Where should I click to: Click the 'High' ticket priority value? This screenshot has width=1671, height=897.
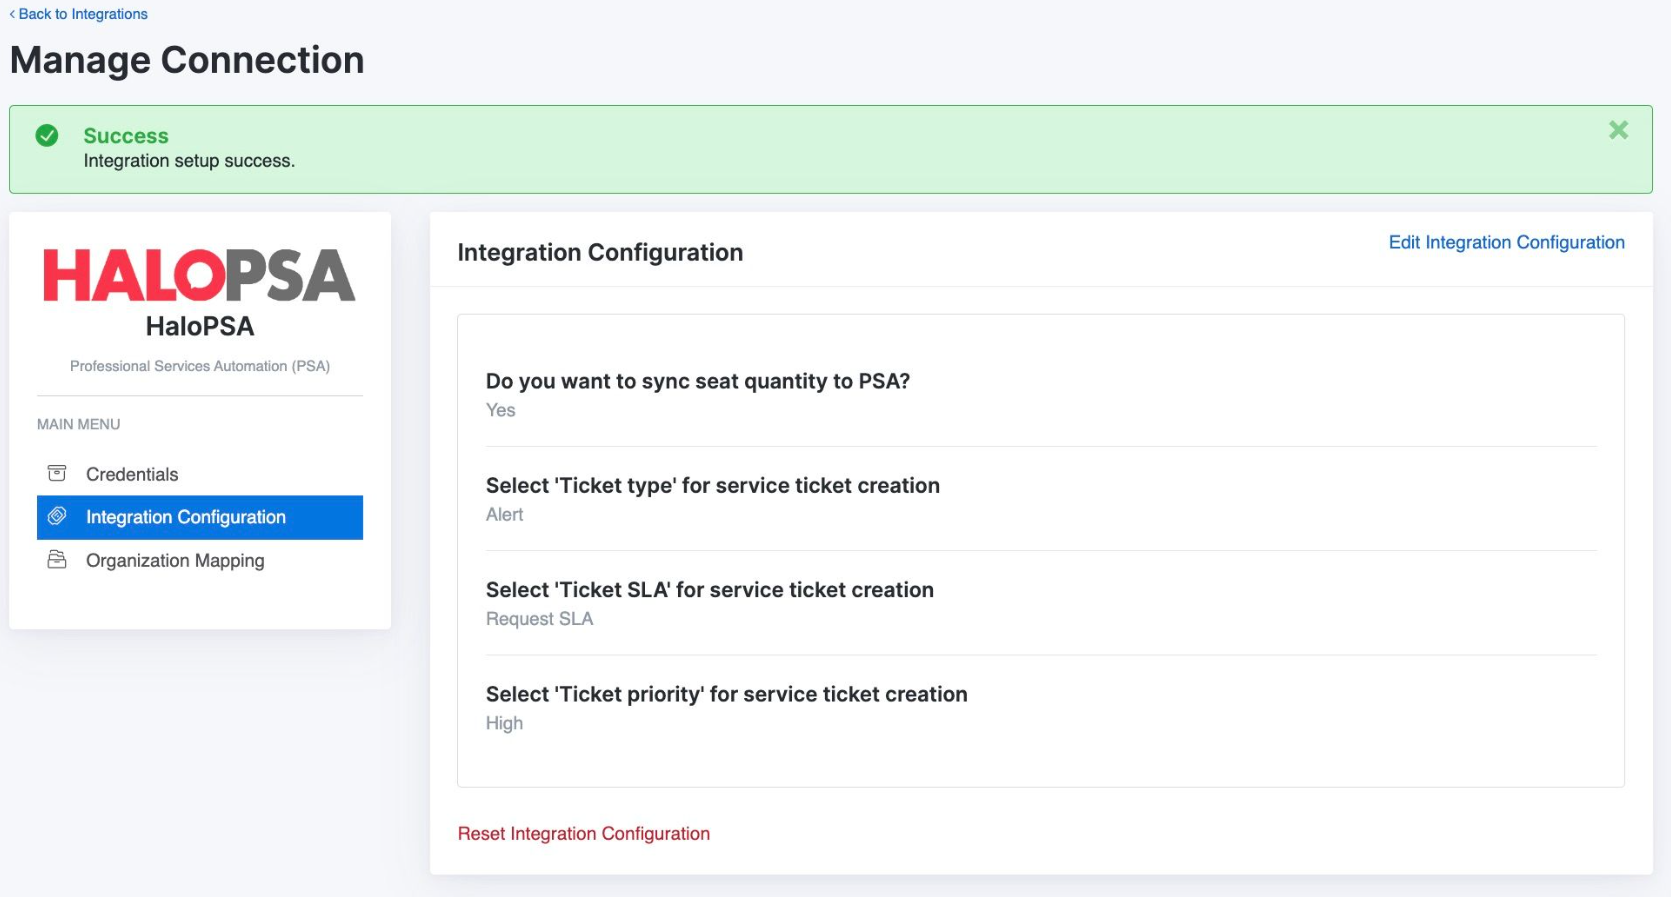[x=504, y=723]
